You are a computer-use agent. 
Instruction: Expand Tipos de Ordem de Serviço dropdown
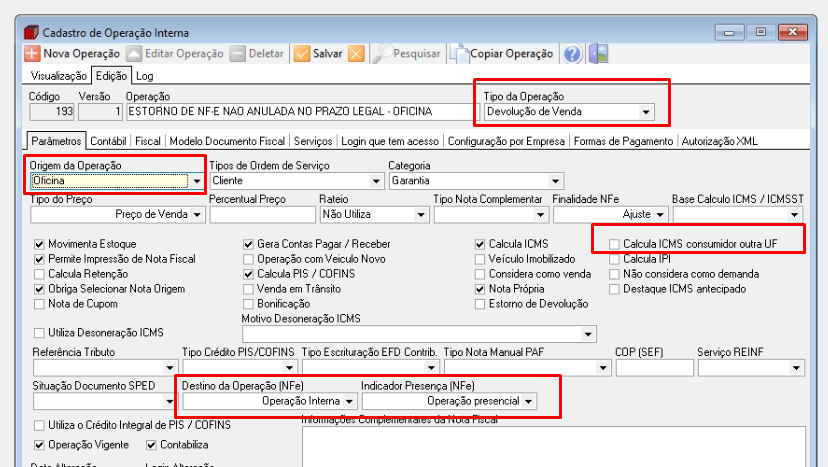(x=376, y=181)
